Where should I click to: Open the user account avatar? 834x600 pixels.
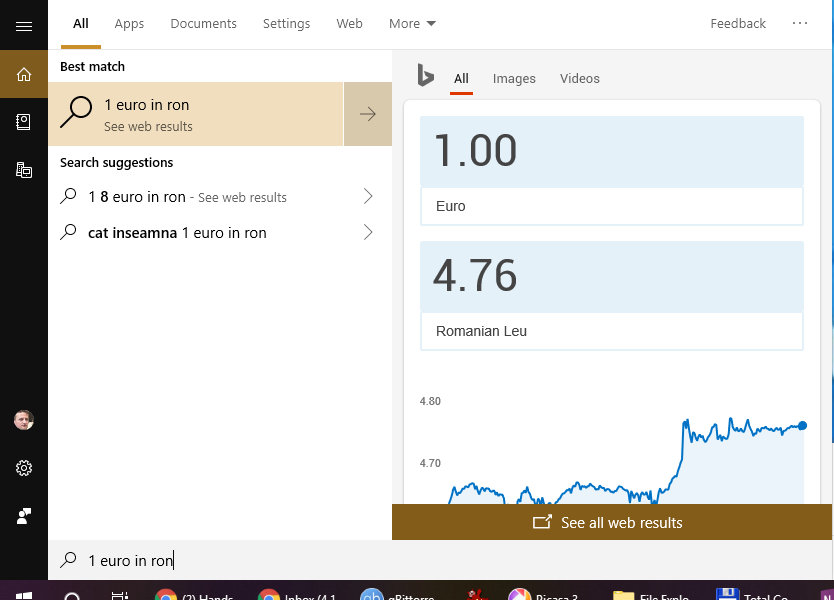click(x=23, y=420)
